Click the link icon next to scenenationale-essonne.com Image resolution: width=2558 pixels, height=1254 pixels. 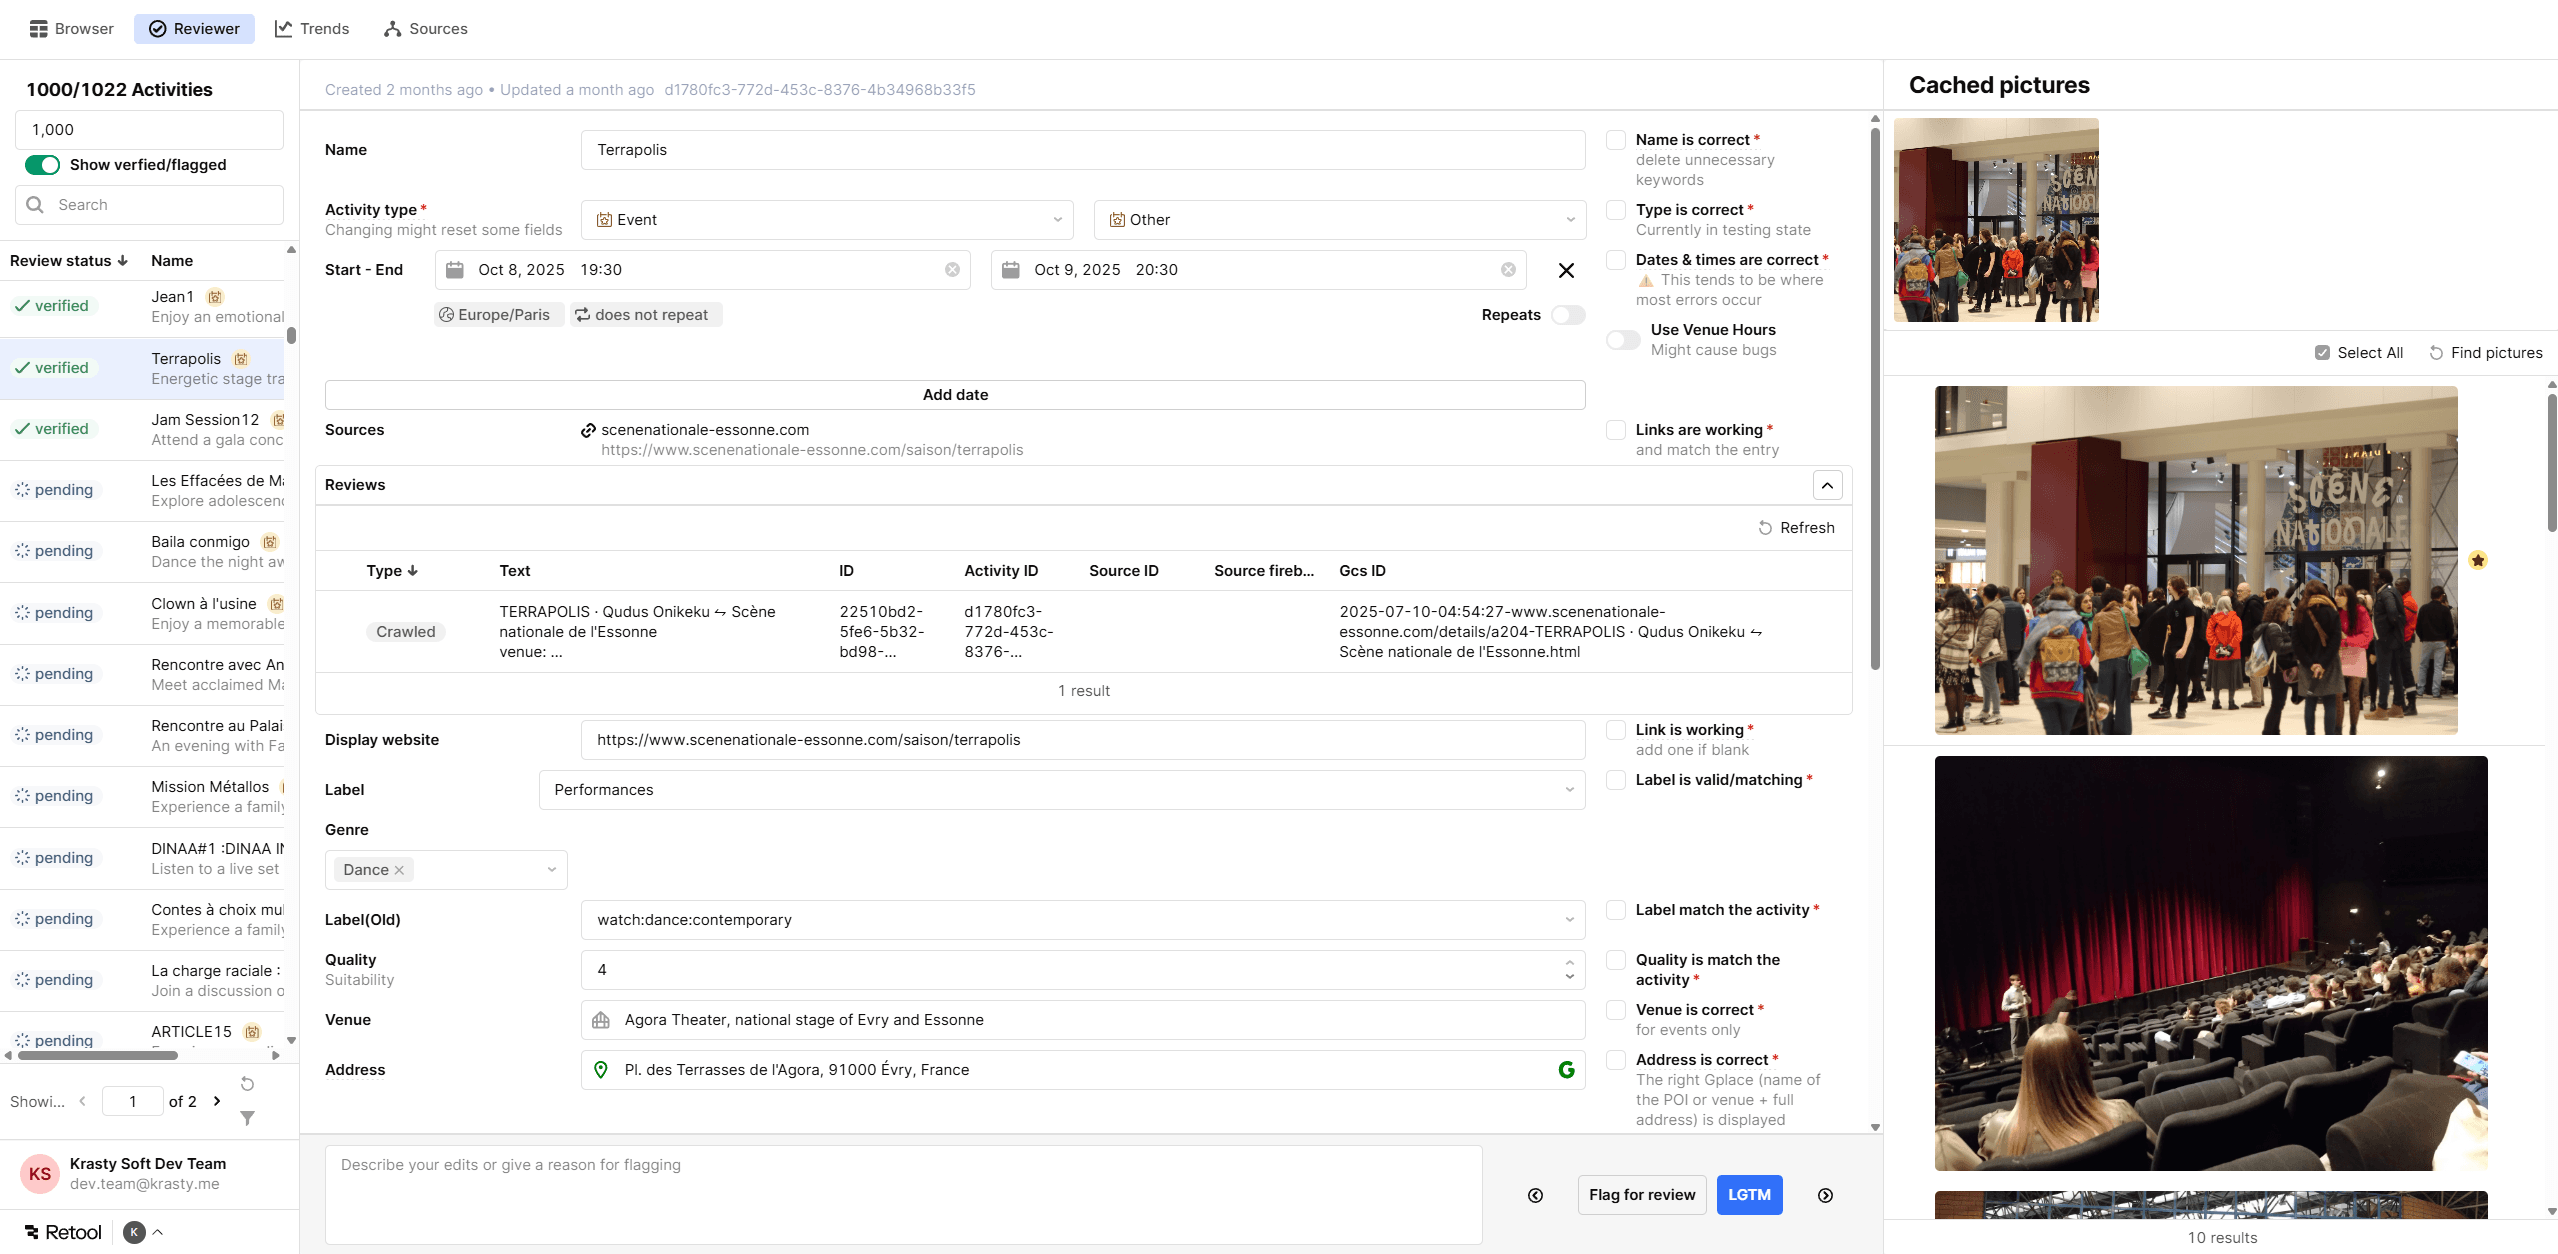pos(587,430)
